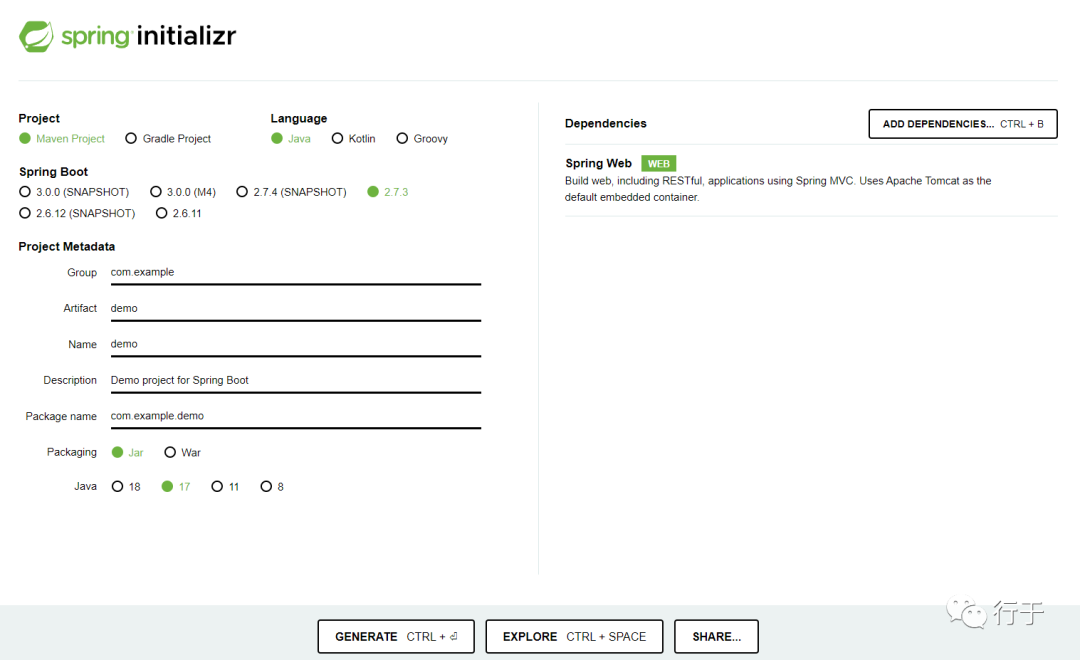Click the Spring Initializr leaf logo
The height and width of the screenshot is (660, 1080).
coord(37,36)
